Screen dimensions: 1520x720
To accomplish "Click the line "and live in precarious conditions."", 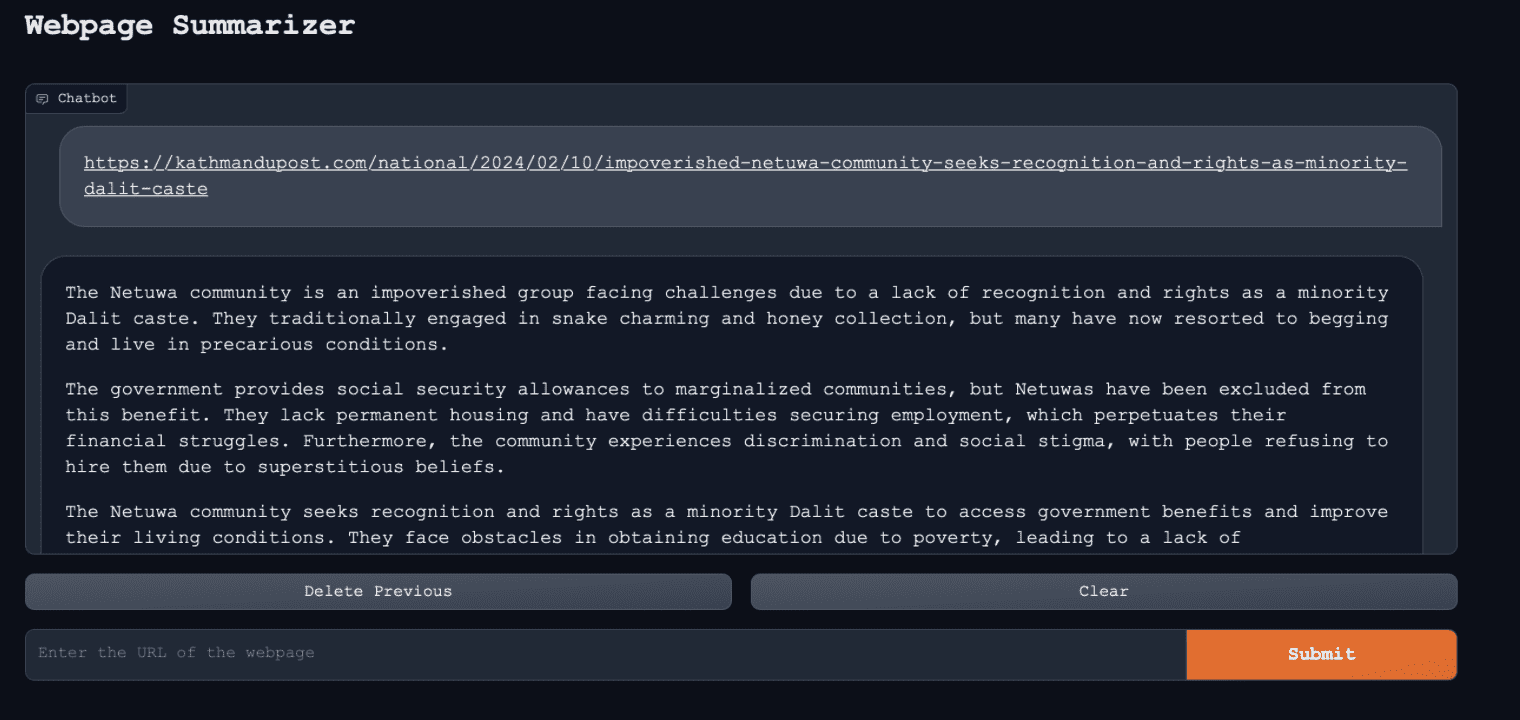I will pos(258,345).
